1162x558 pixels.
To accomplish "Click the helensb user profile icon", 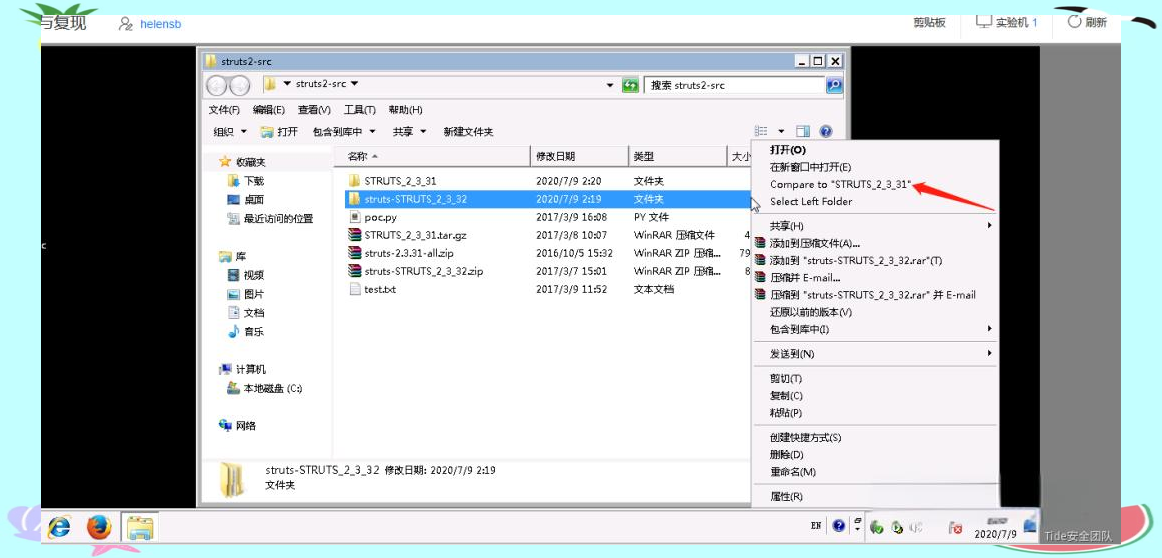I will coord(125,24).
